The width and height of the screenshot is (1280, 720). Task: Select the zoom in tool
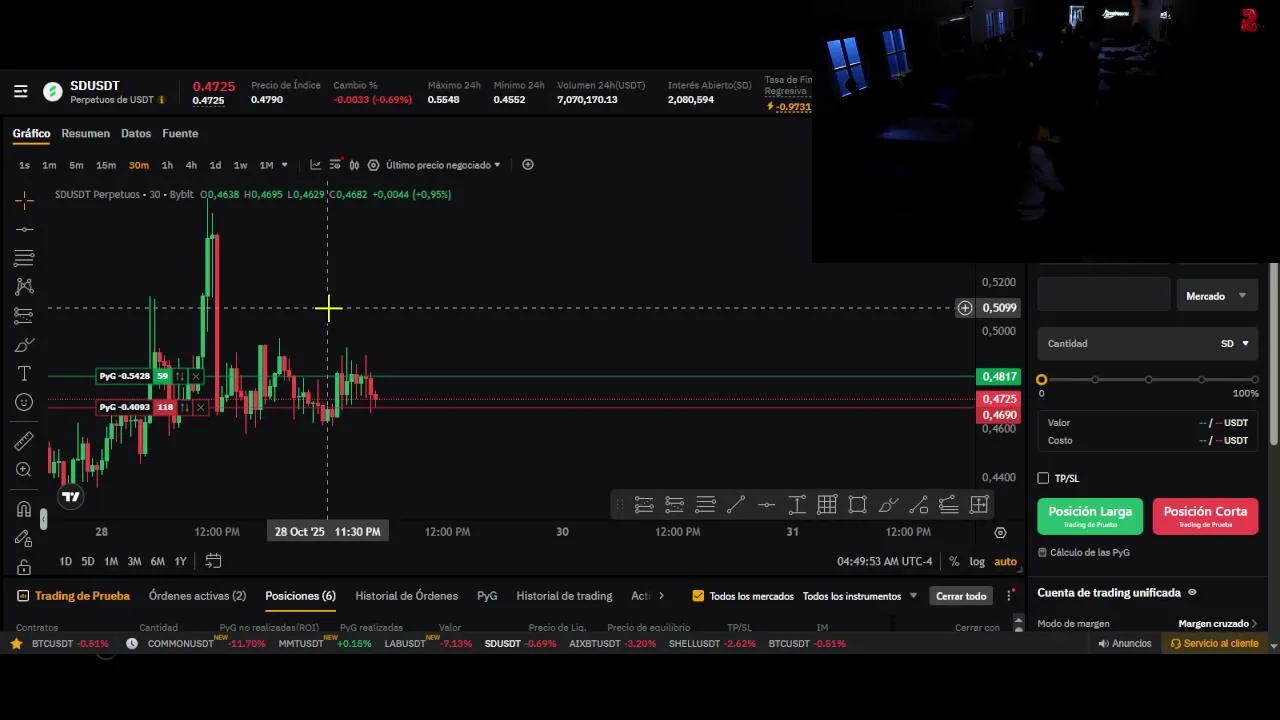pos(24,470)
